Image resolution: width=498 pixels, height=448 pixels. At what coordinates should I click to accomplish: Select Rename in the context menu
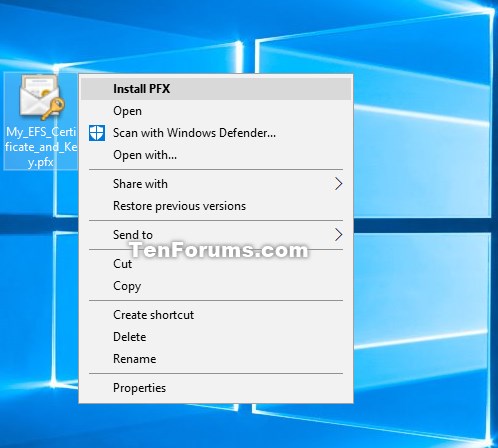click(x=216, y=359)
